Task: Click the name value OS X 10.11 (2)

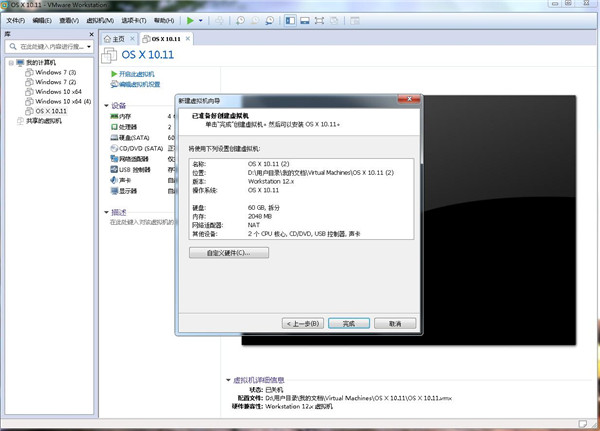Action: (x=269, y=164)
